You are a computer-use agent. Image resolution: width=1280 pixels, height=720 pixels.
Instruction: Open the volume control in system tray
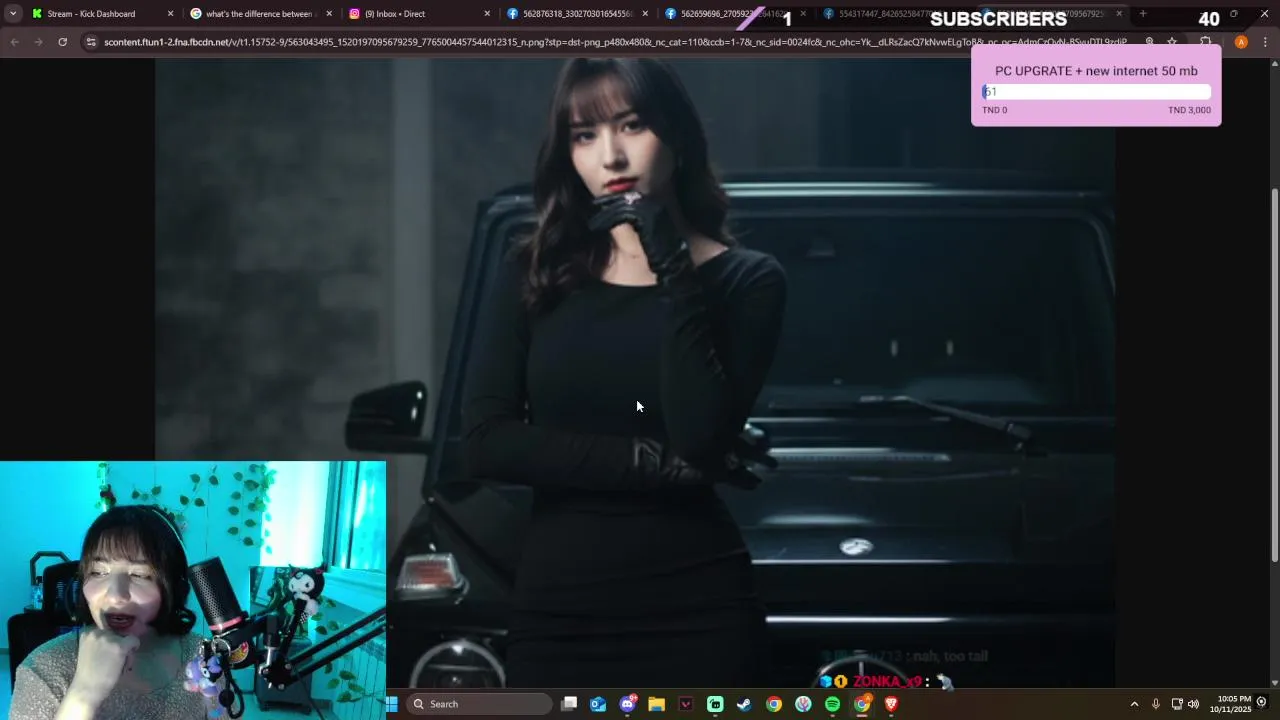(x=1193, y=704)
